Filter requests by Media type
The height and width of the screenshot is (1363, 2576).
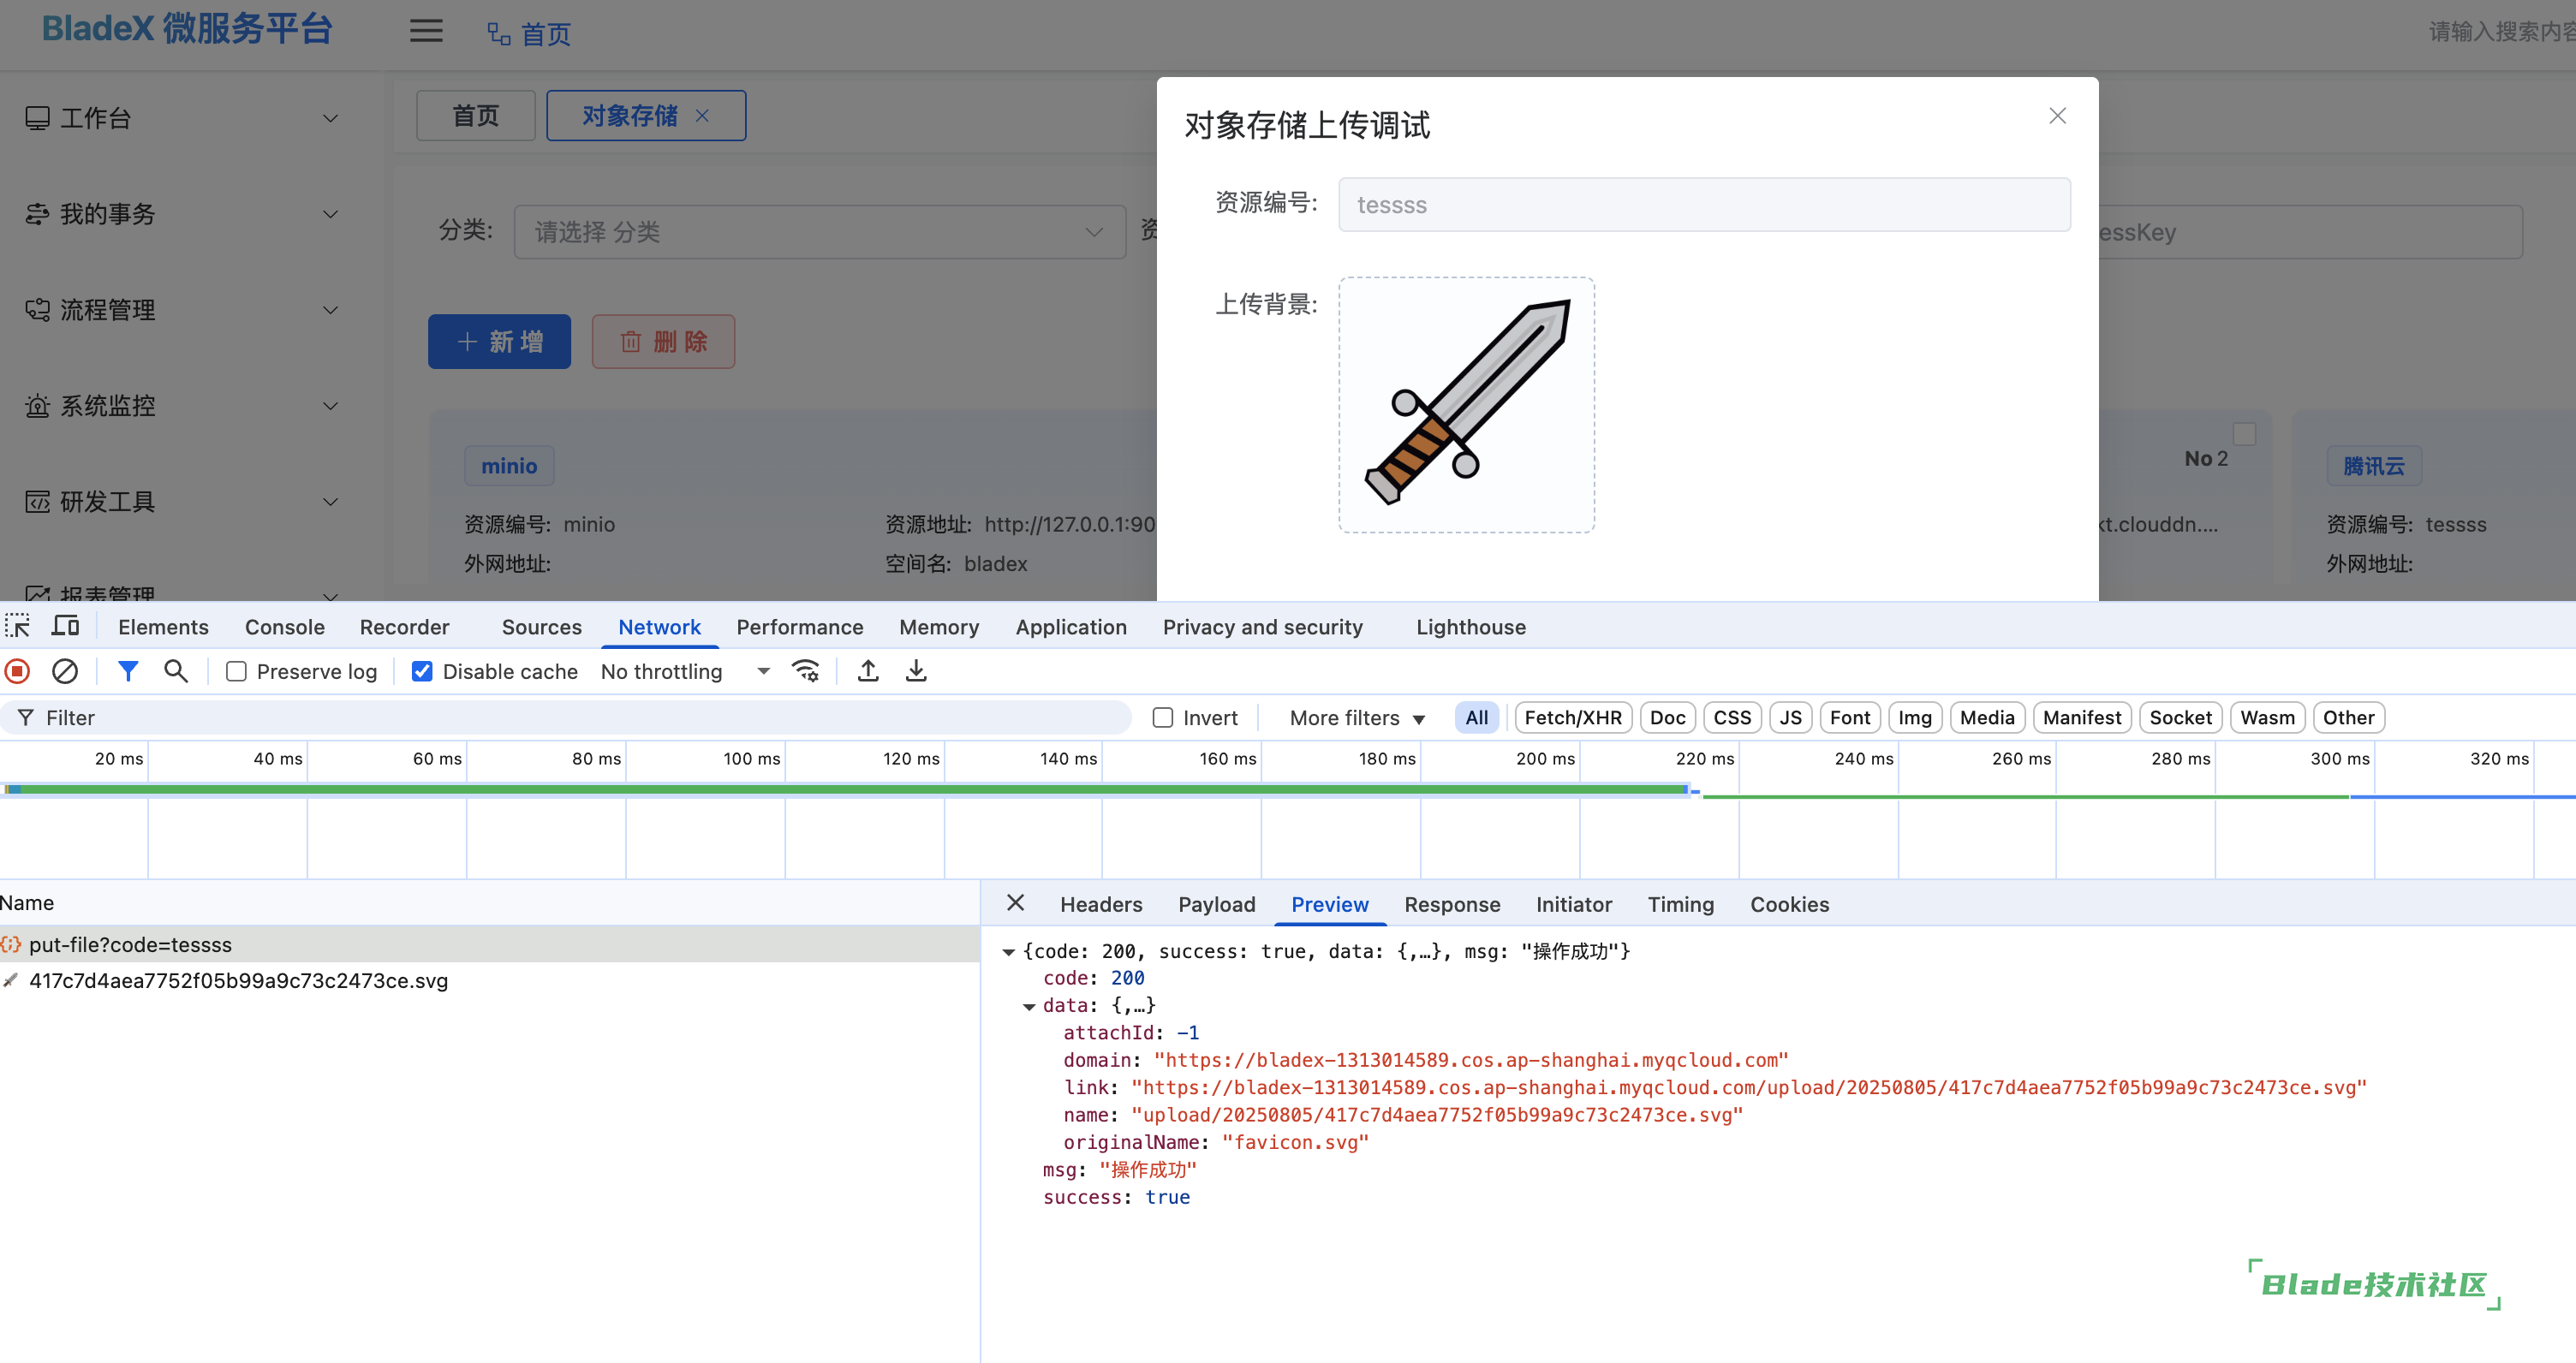pos(1987,717)
